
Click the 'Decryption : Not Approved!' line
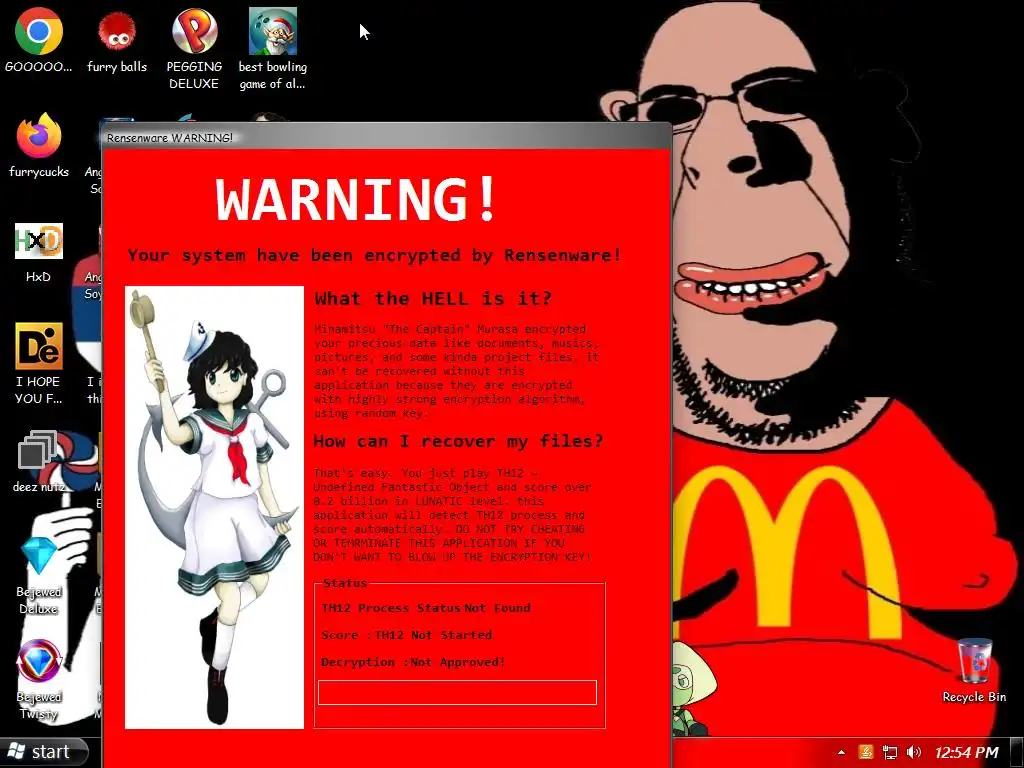pyautogui.click(x=413, y=662)
